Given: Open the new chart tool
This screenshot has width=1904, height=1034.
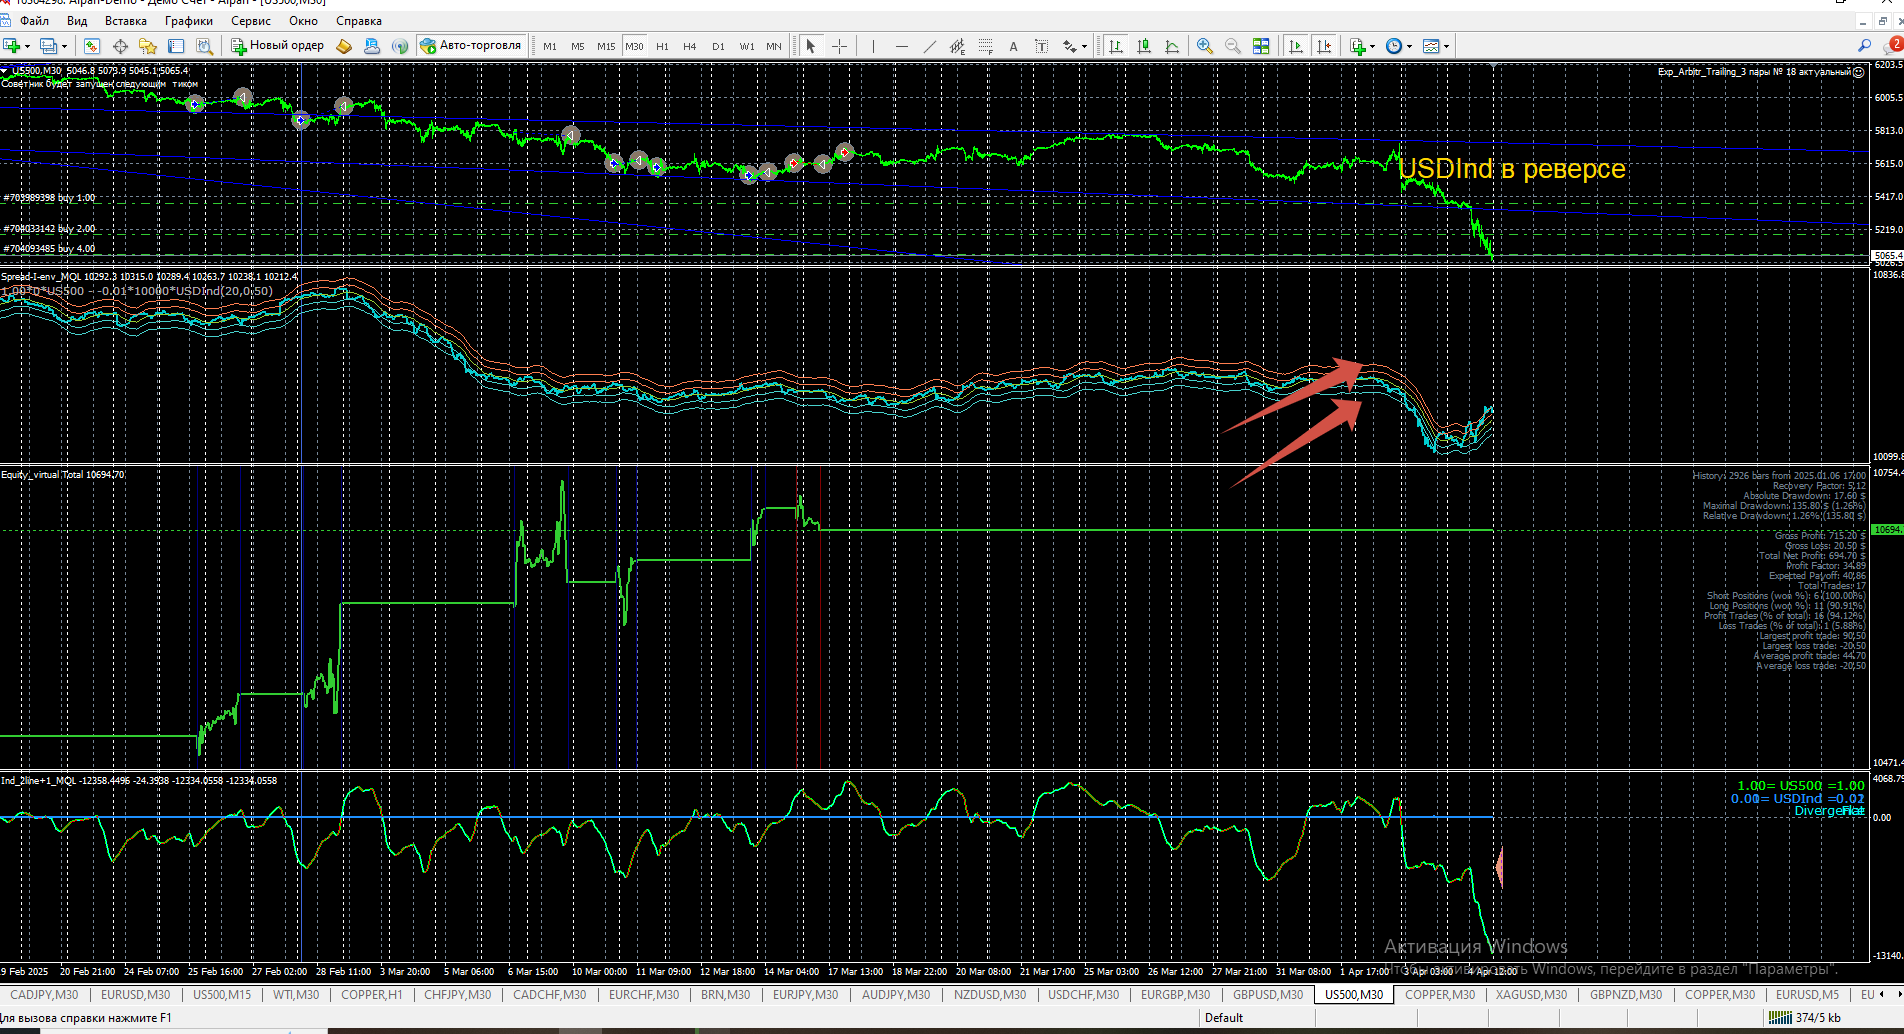Looking at the screenshot, I should click(12, 46).
